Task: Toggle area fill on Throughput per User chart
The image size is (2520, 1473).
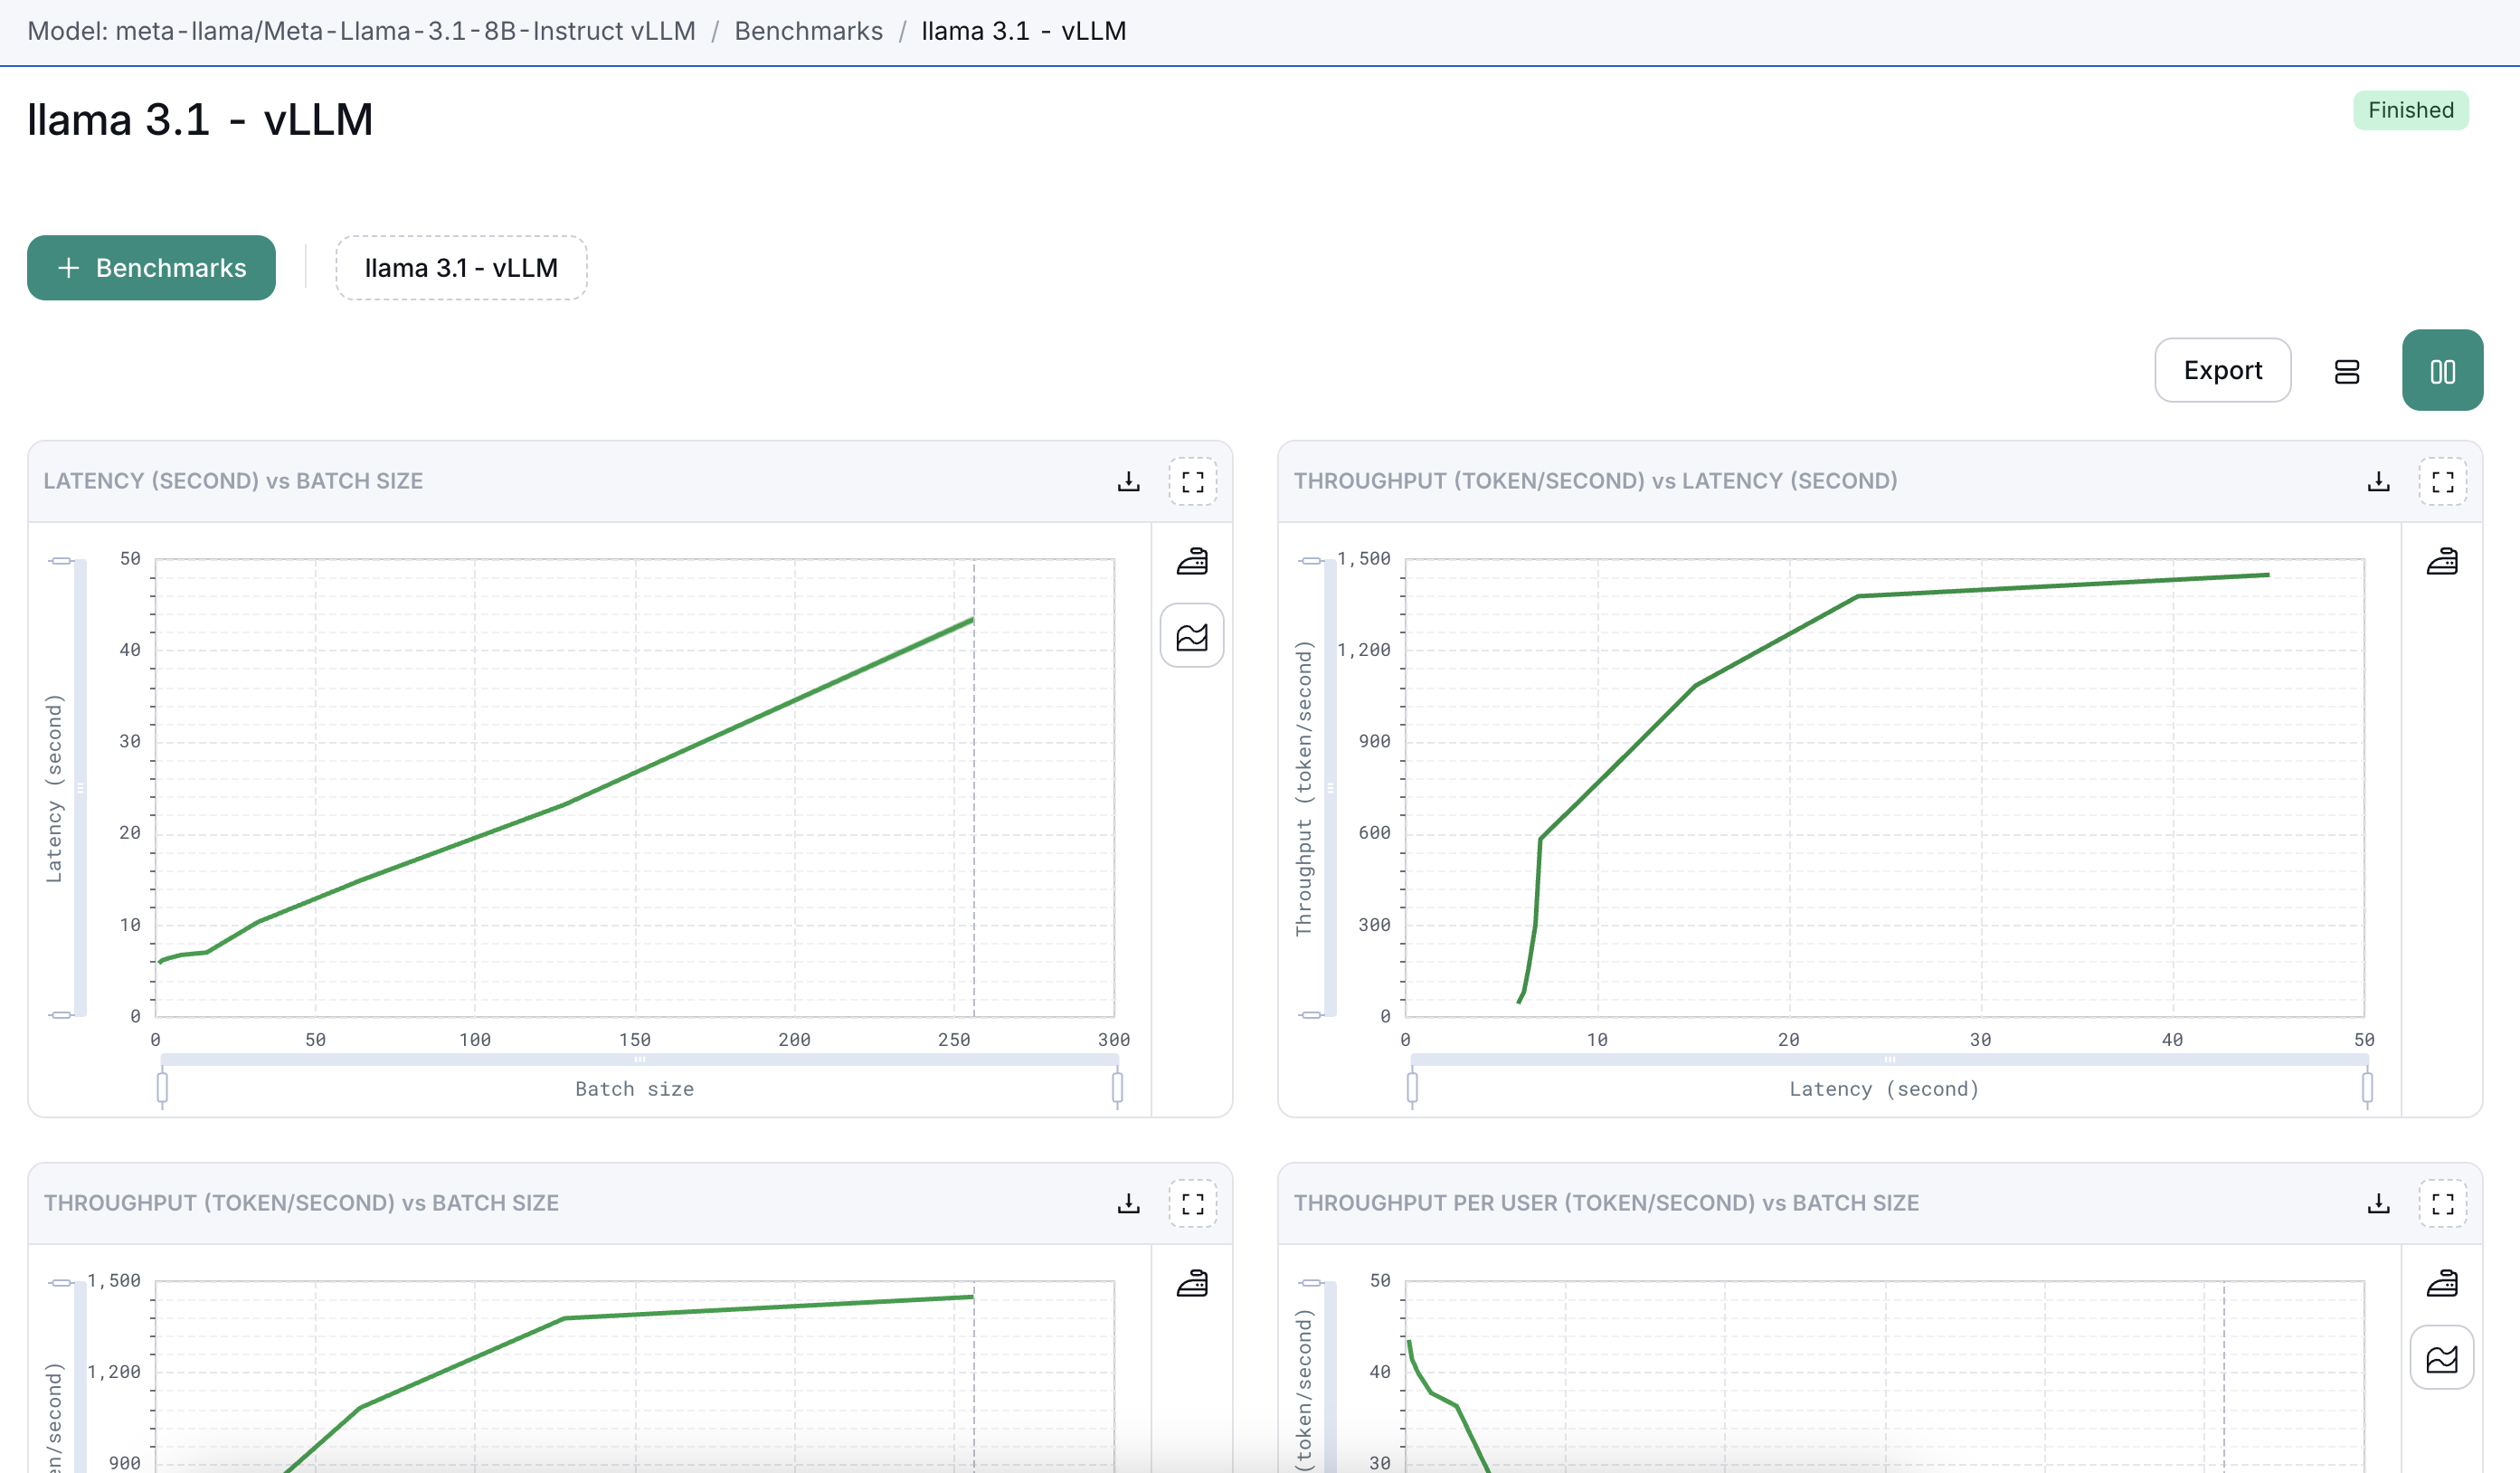Action: click(x=2443, y=1357)
